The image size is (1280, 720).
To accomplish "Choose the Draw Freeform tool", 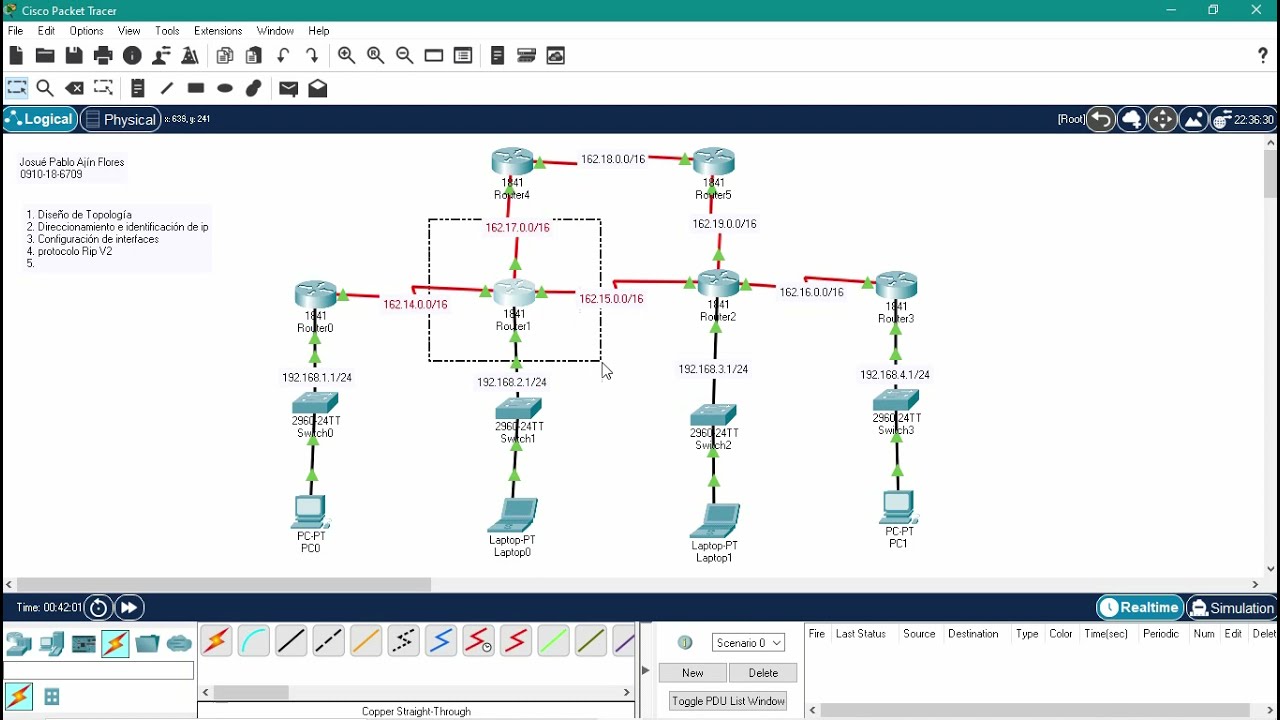I will point(254,88).
